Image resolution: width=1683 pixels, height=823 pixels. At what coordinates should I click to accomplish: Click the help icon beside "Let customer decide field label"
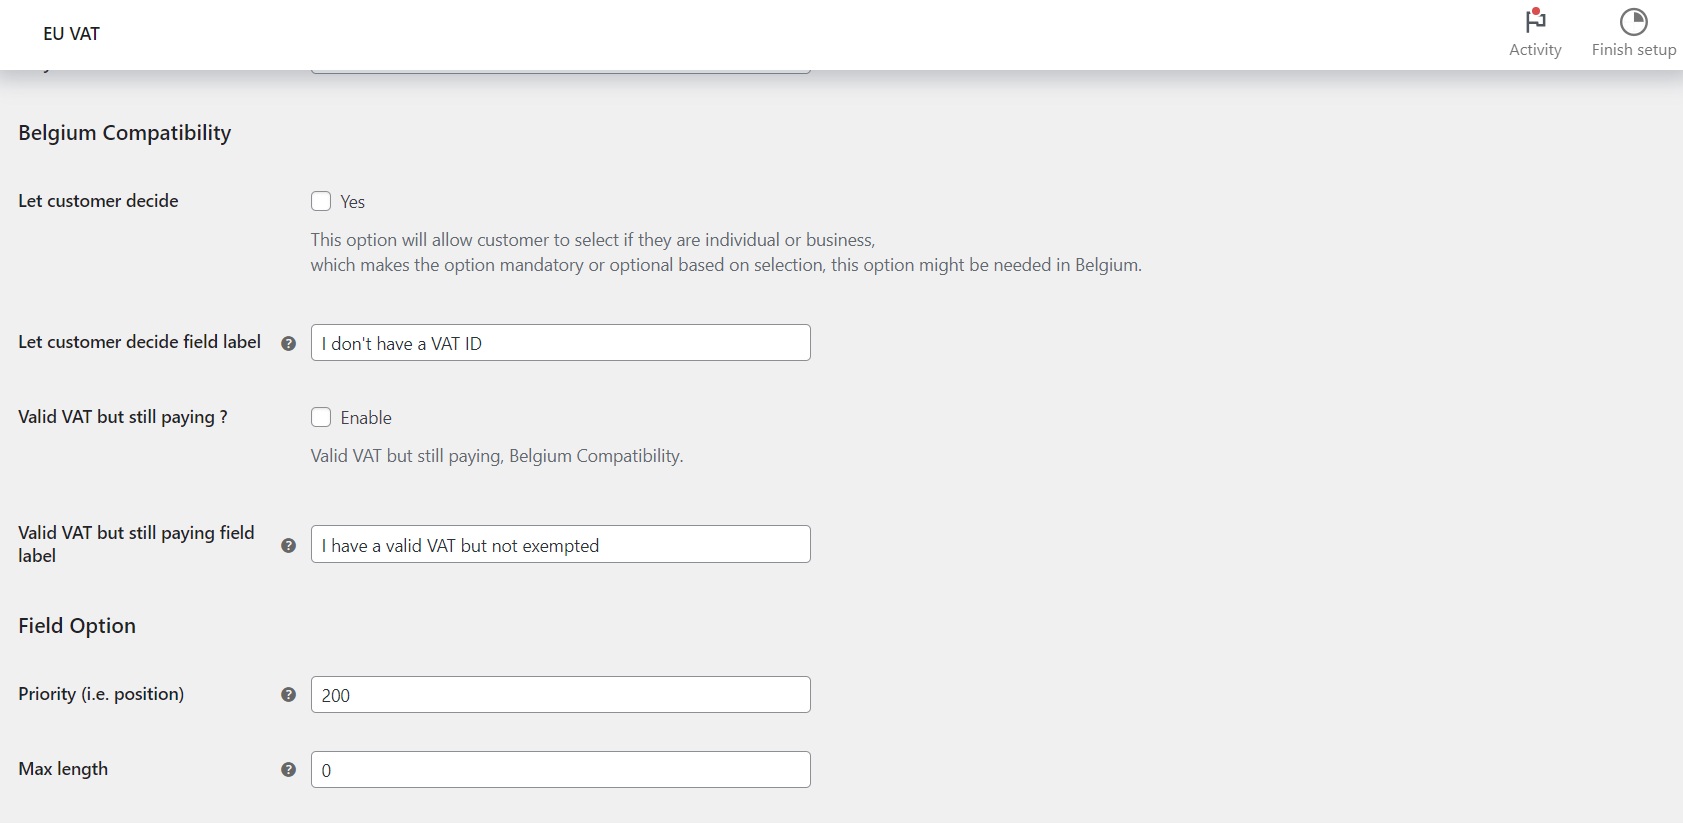[x=288, y=342]
